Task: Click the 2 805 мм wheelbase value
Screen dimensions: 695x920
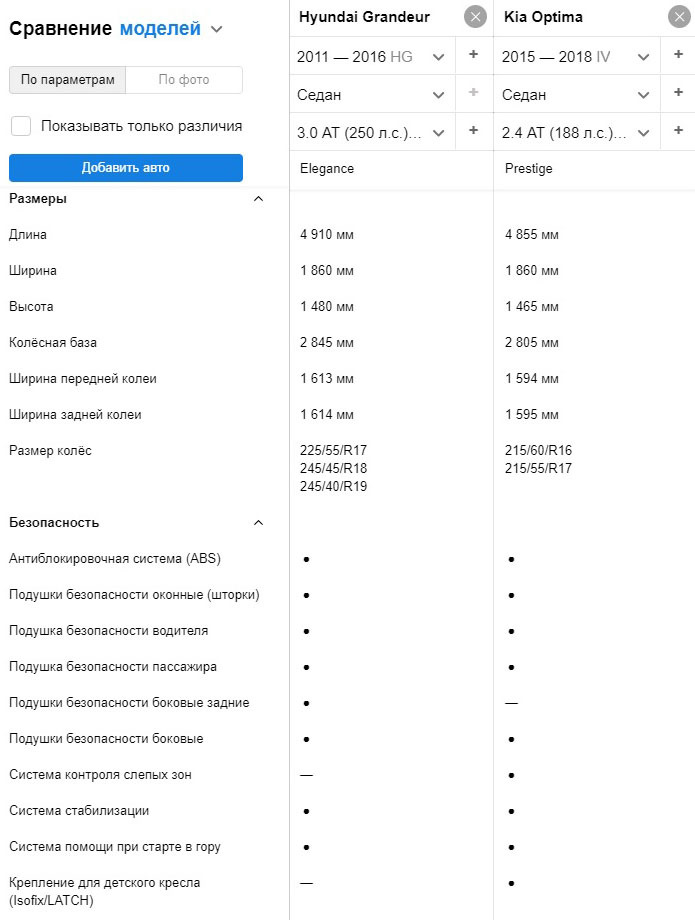Action: pos(531,343)
